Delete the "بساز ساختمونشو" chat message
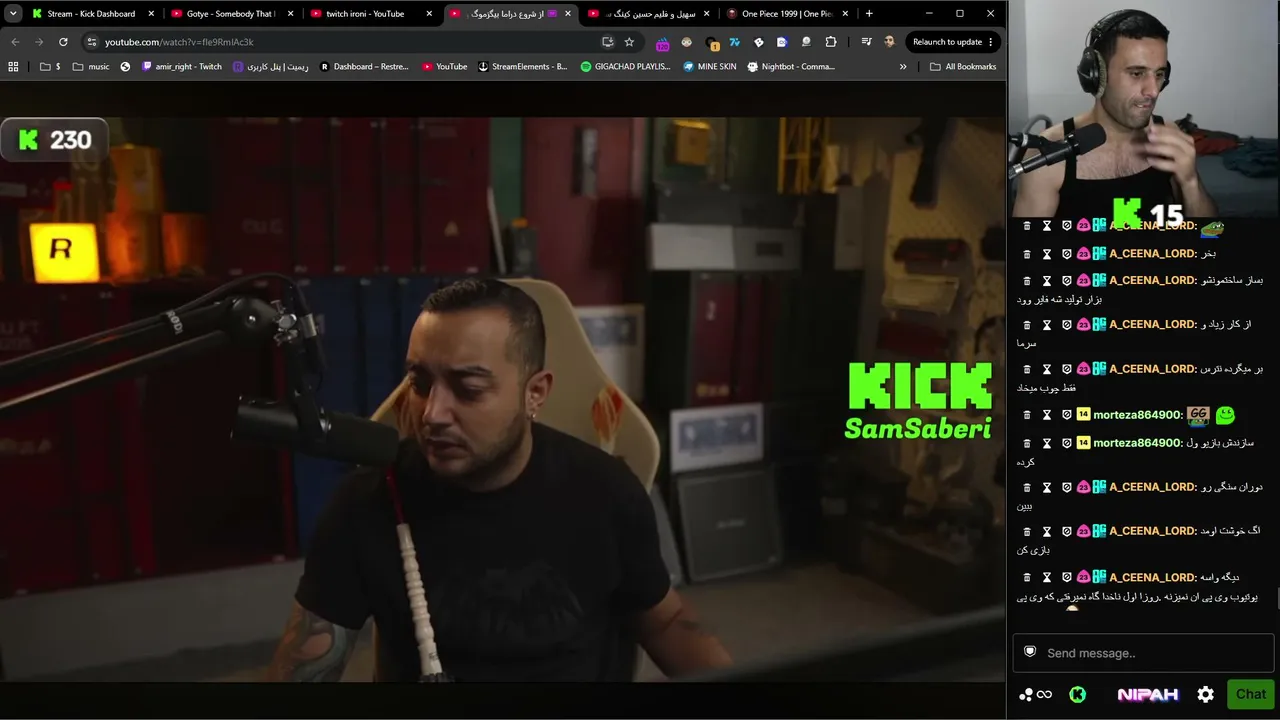The image size is (1280, 720). [1027, 281]
